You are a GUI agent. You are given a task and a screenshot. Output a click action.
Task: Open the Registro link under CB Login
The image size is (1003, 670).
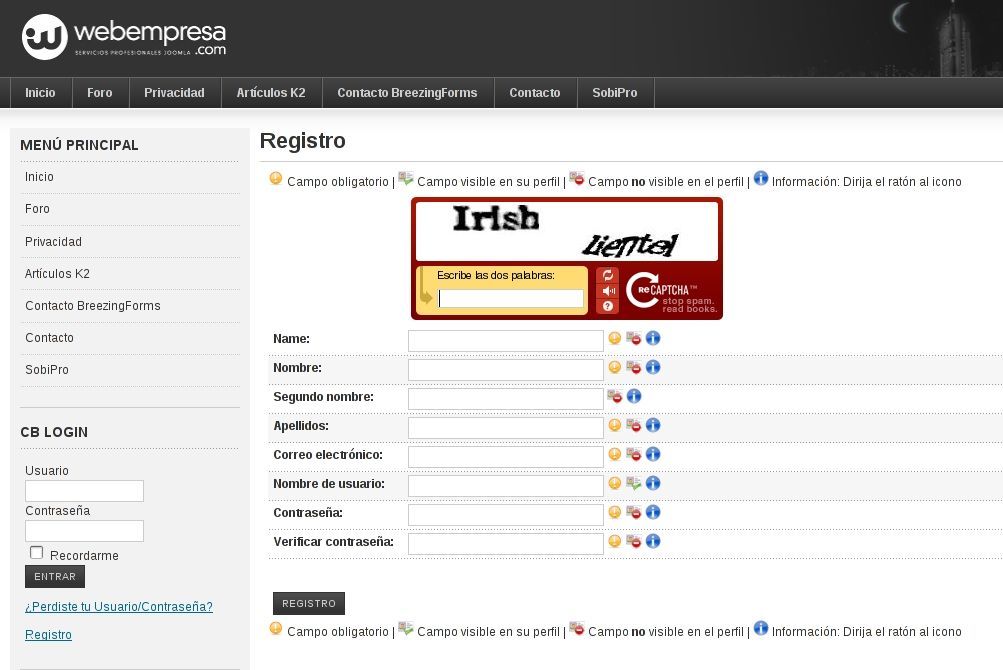49,635
